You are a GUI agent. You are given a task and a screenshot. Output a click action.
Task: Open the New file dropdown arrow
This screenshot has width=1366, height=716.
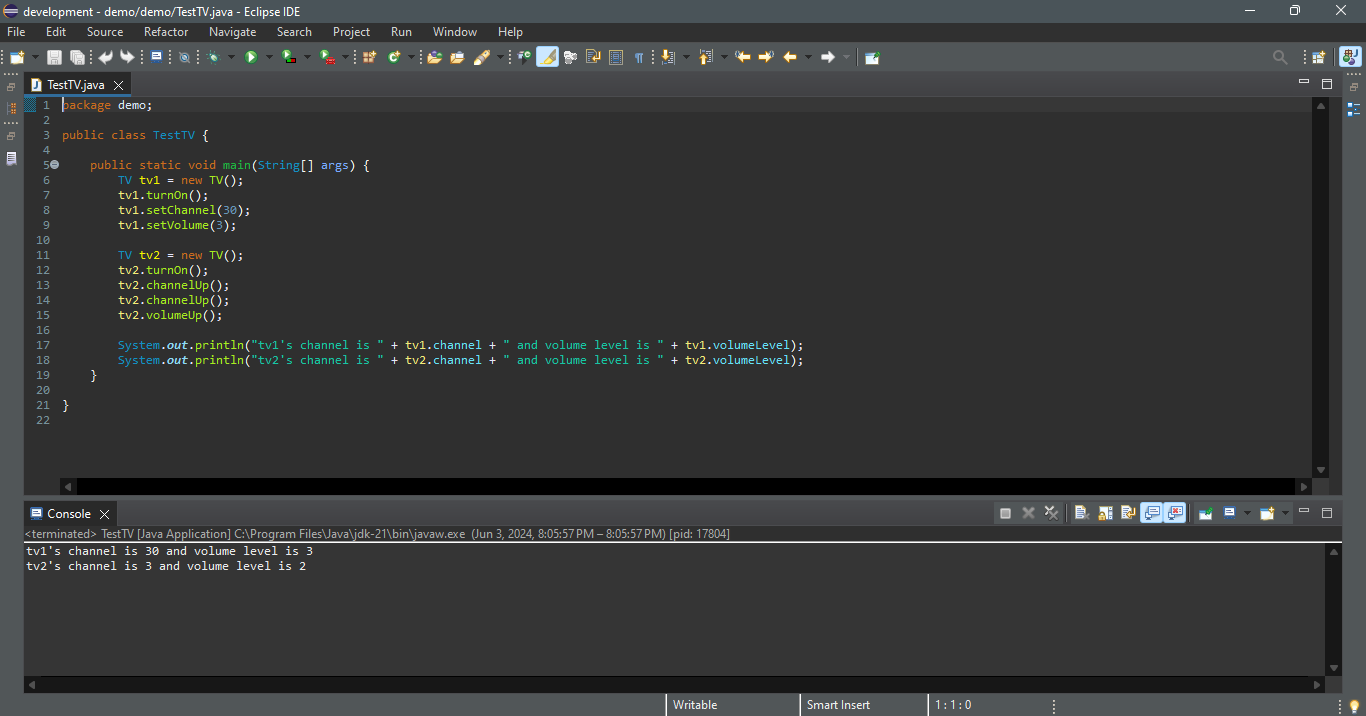click(x=36, y=57)
